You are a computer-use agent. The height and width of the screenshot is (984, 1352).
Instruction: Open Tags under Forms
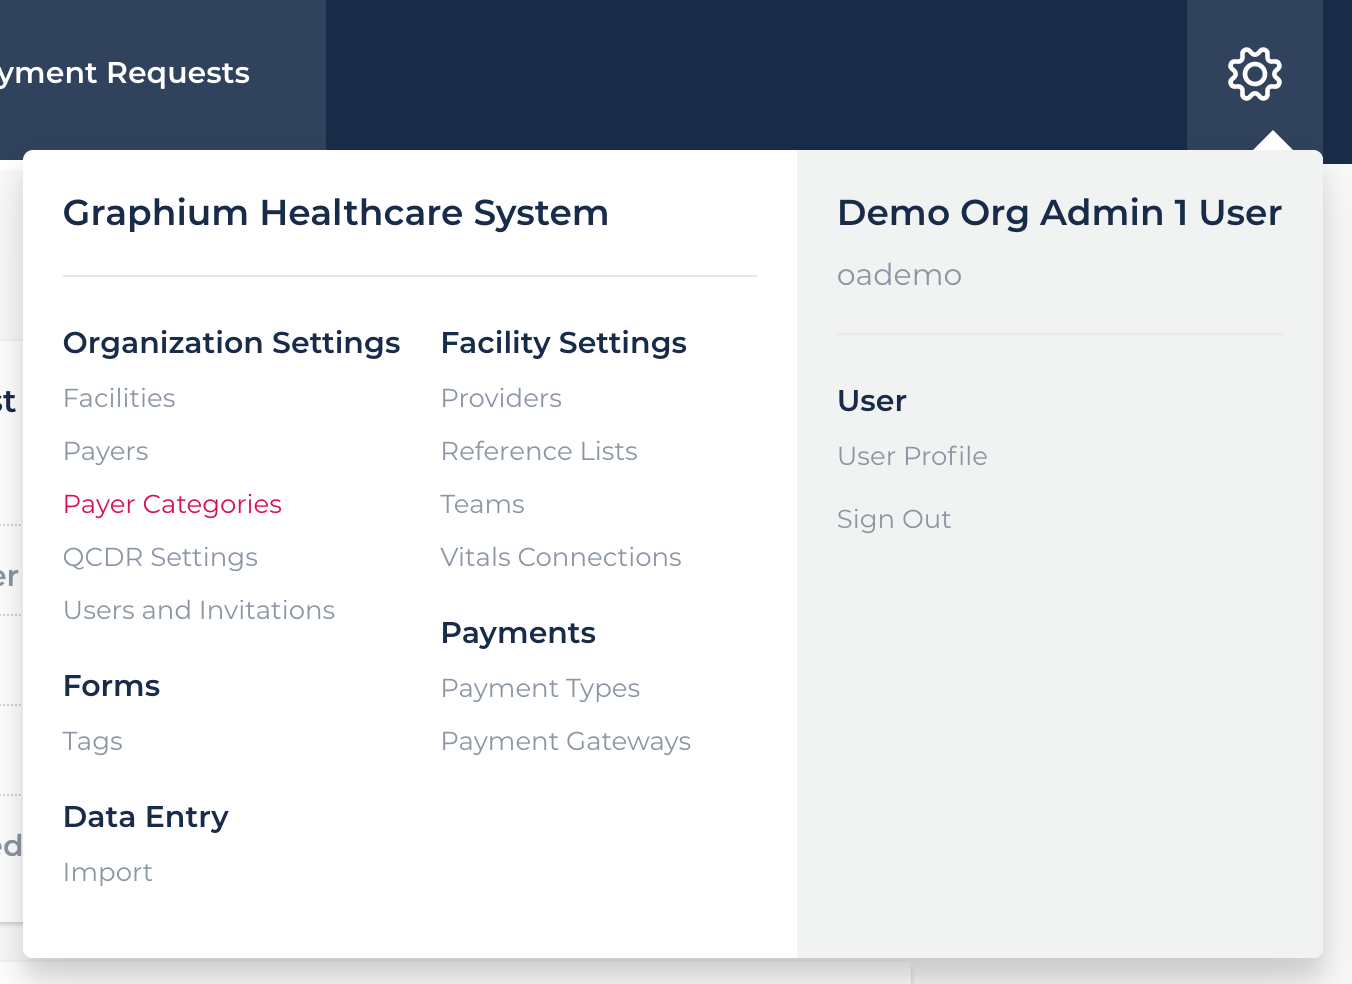92,741
